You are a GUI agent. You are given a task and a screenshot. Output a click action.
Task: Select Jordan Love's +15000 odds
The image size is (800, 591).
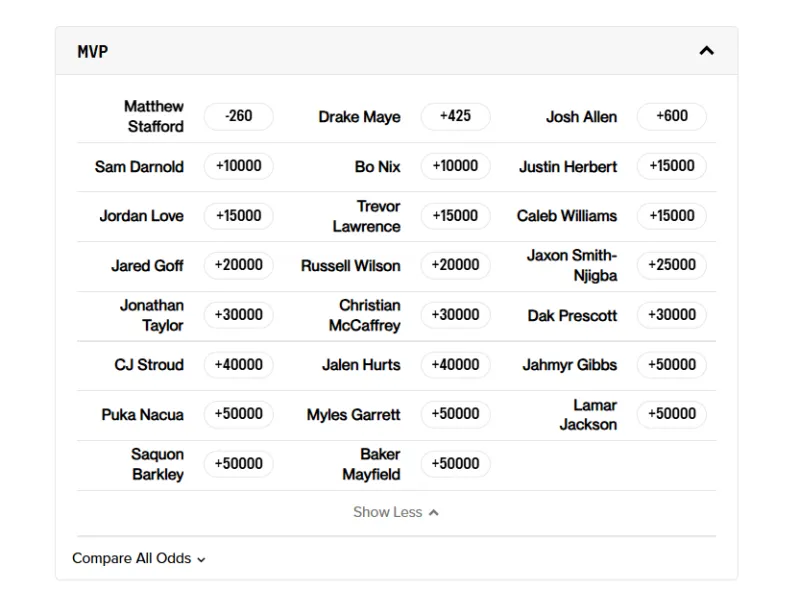238,216
